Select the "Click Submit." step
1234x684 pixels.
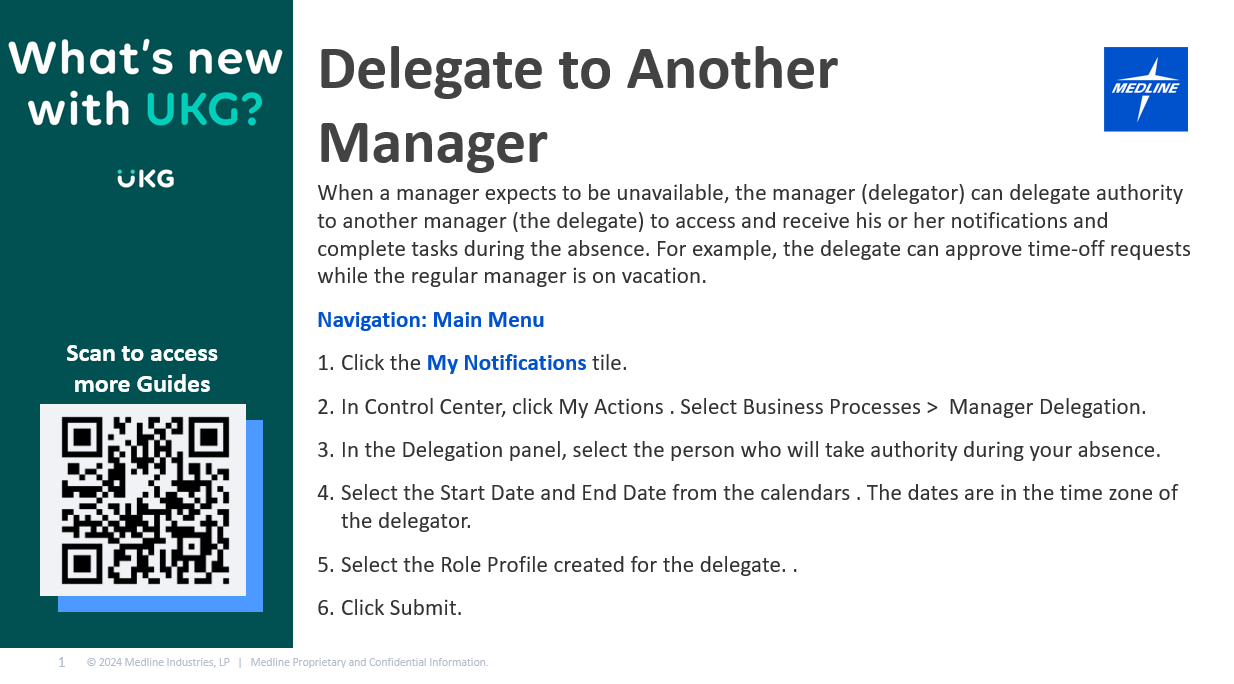(x=401, y=608)
